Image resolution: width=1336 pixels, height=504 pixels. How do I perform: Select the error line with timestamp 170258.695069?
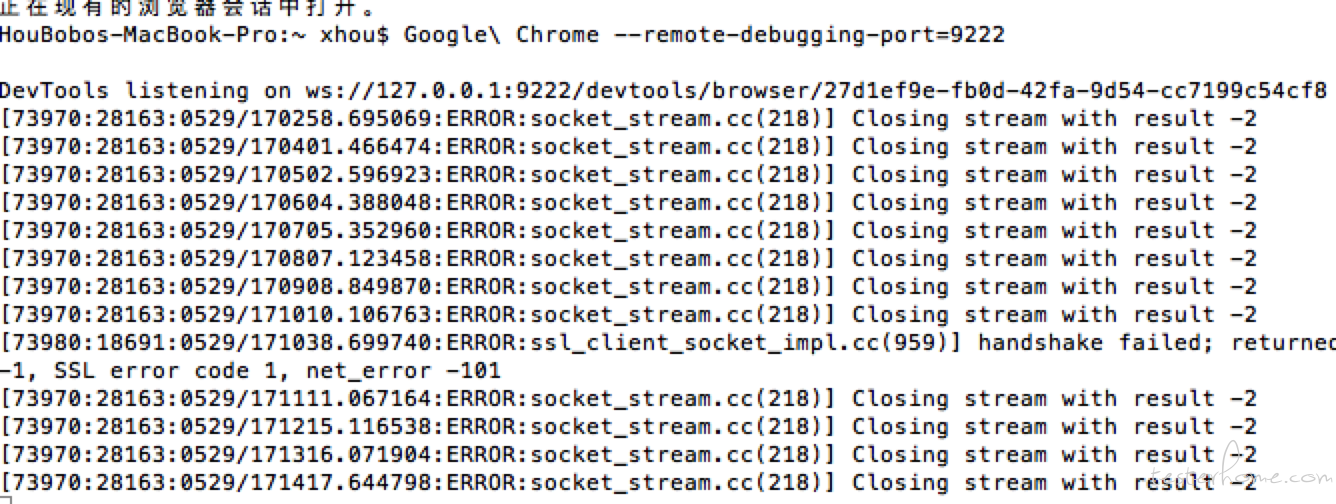pyautogui.click(x=628, y=119)
